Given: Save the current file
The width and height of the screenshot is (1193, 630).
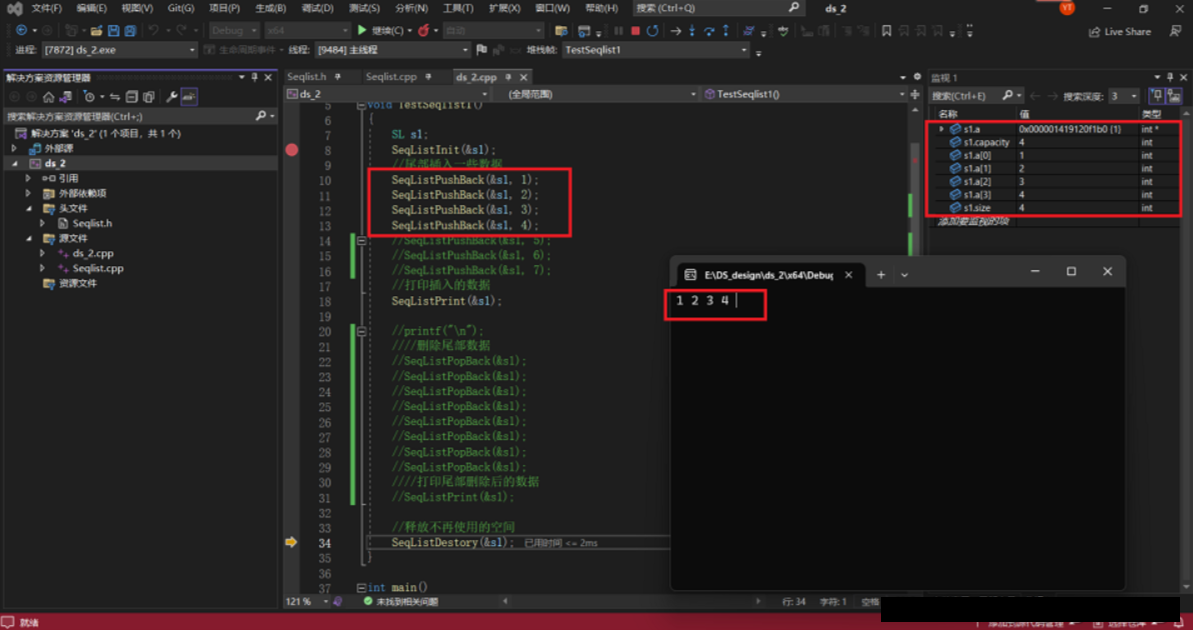Looking at the screenshot, I should pyautogui.click(x=113, y=30).
